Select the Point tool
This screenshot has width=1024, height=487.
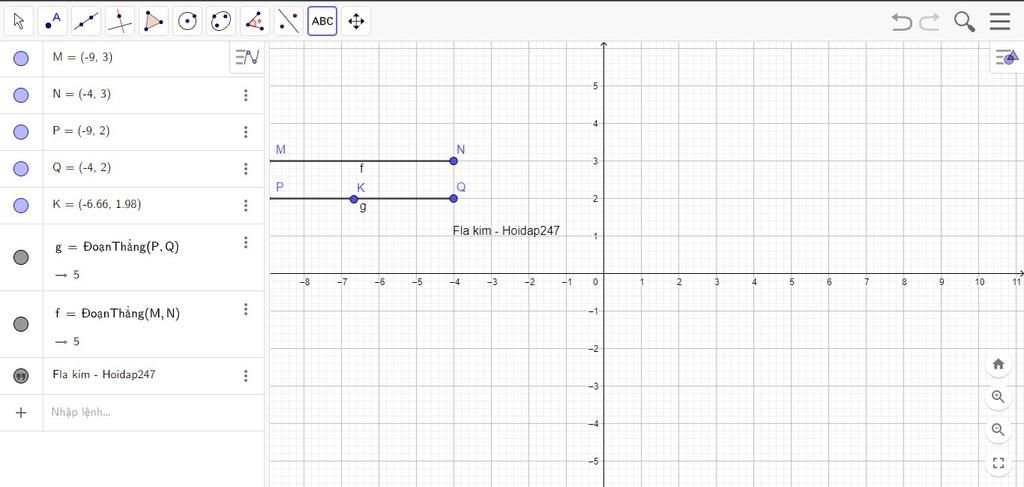[x=52, y=22]
